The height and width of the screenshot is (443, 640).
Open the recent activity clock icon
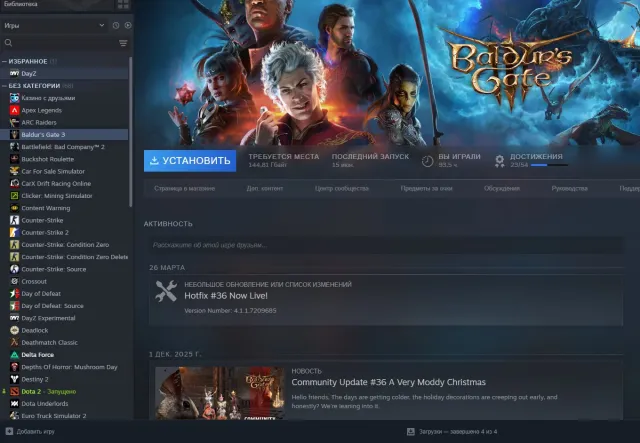point(116,25)
